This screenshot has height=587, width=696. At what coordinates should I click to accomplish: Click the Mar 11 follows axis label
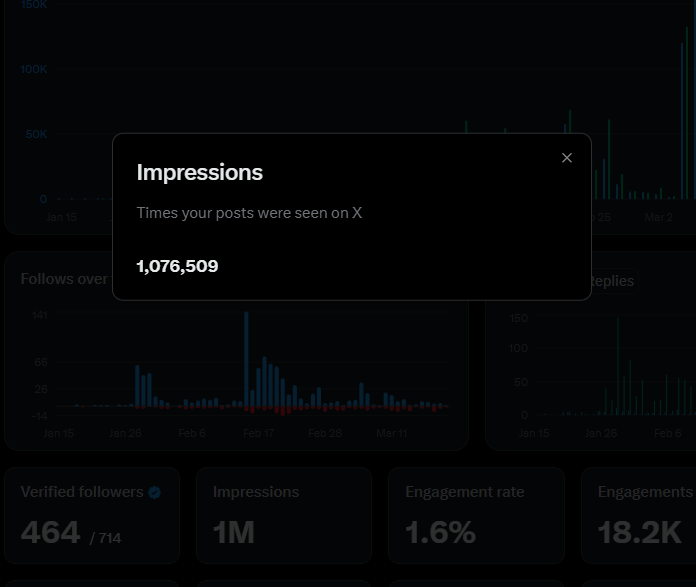(392, 433)
